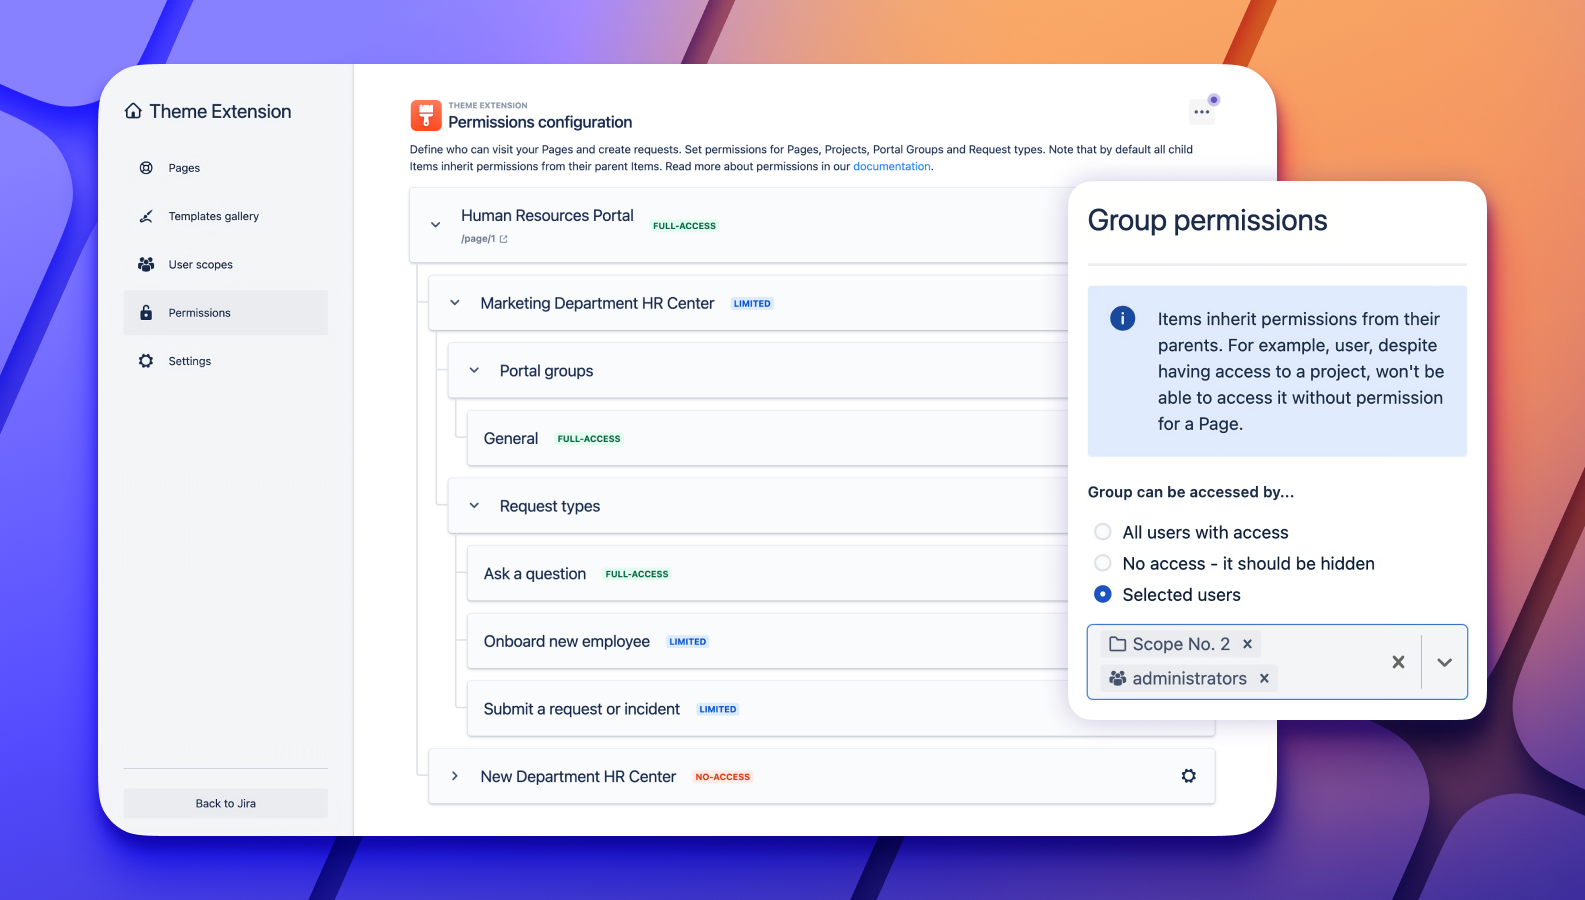Select the General portal group row
Screen dimensions: 1585x900
coord(768,438)
